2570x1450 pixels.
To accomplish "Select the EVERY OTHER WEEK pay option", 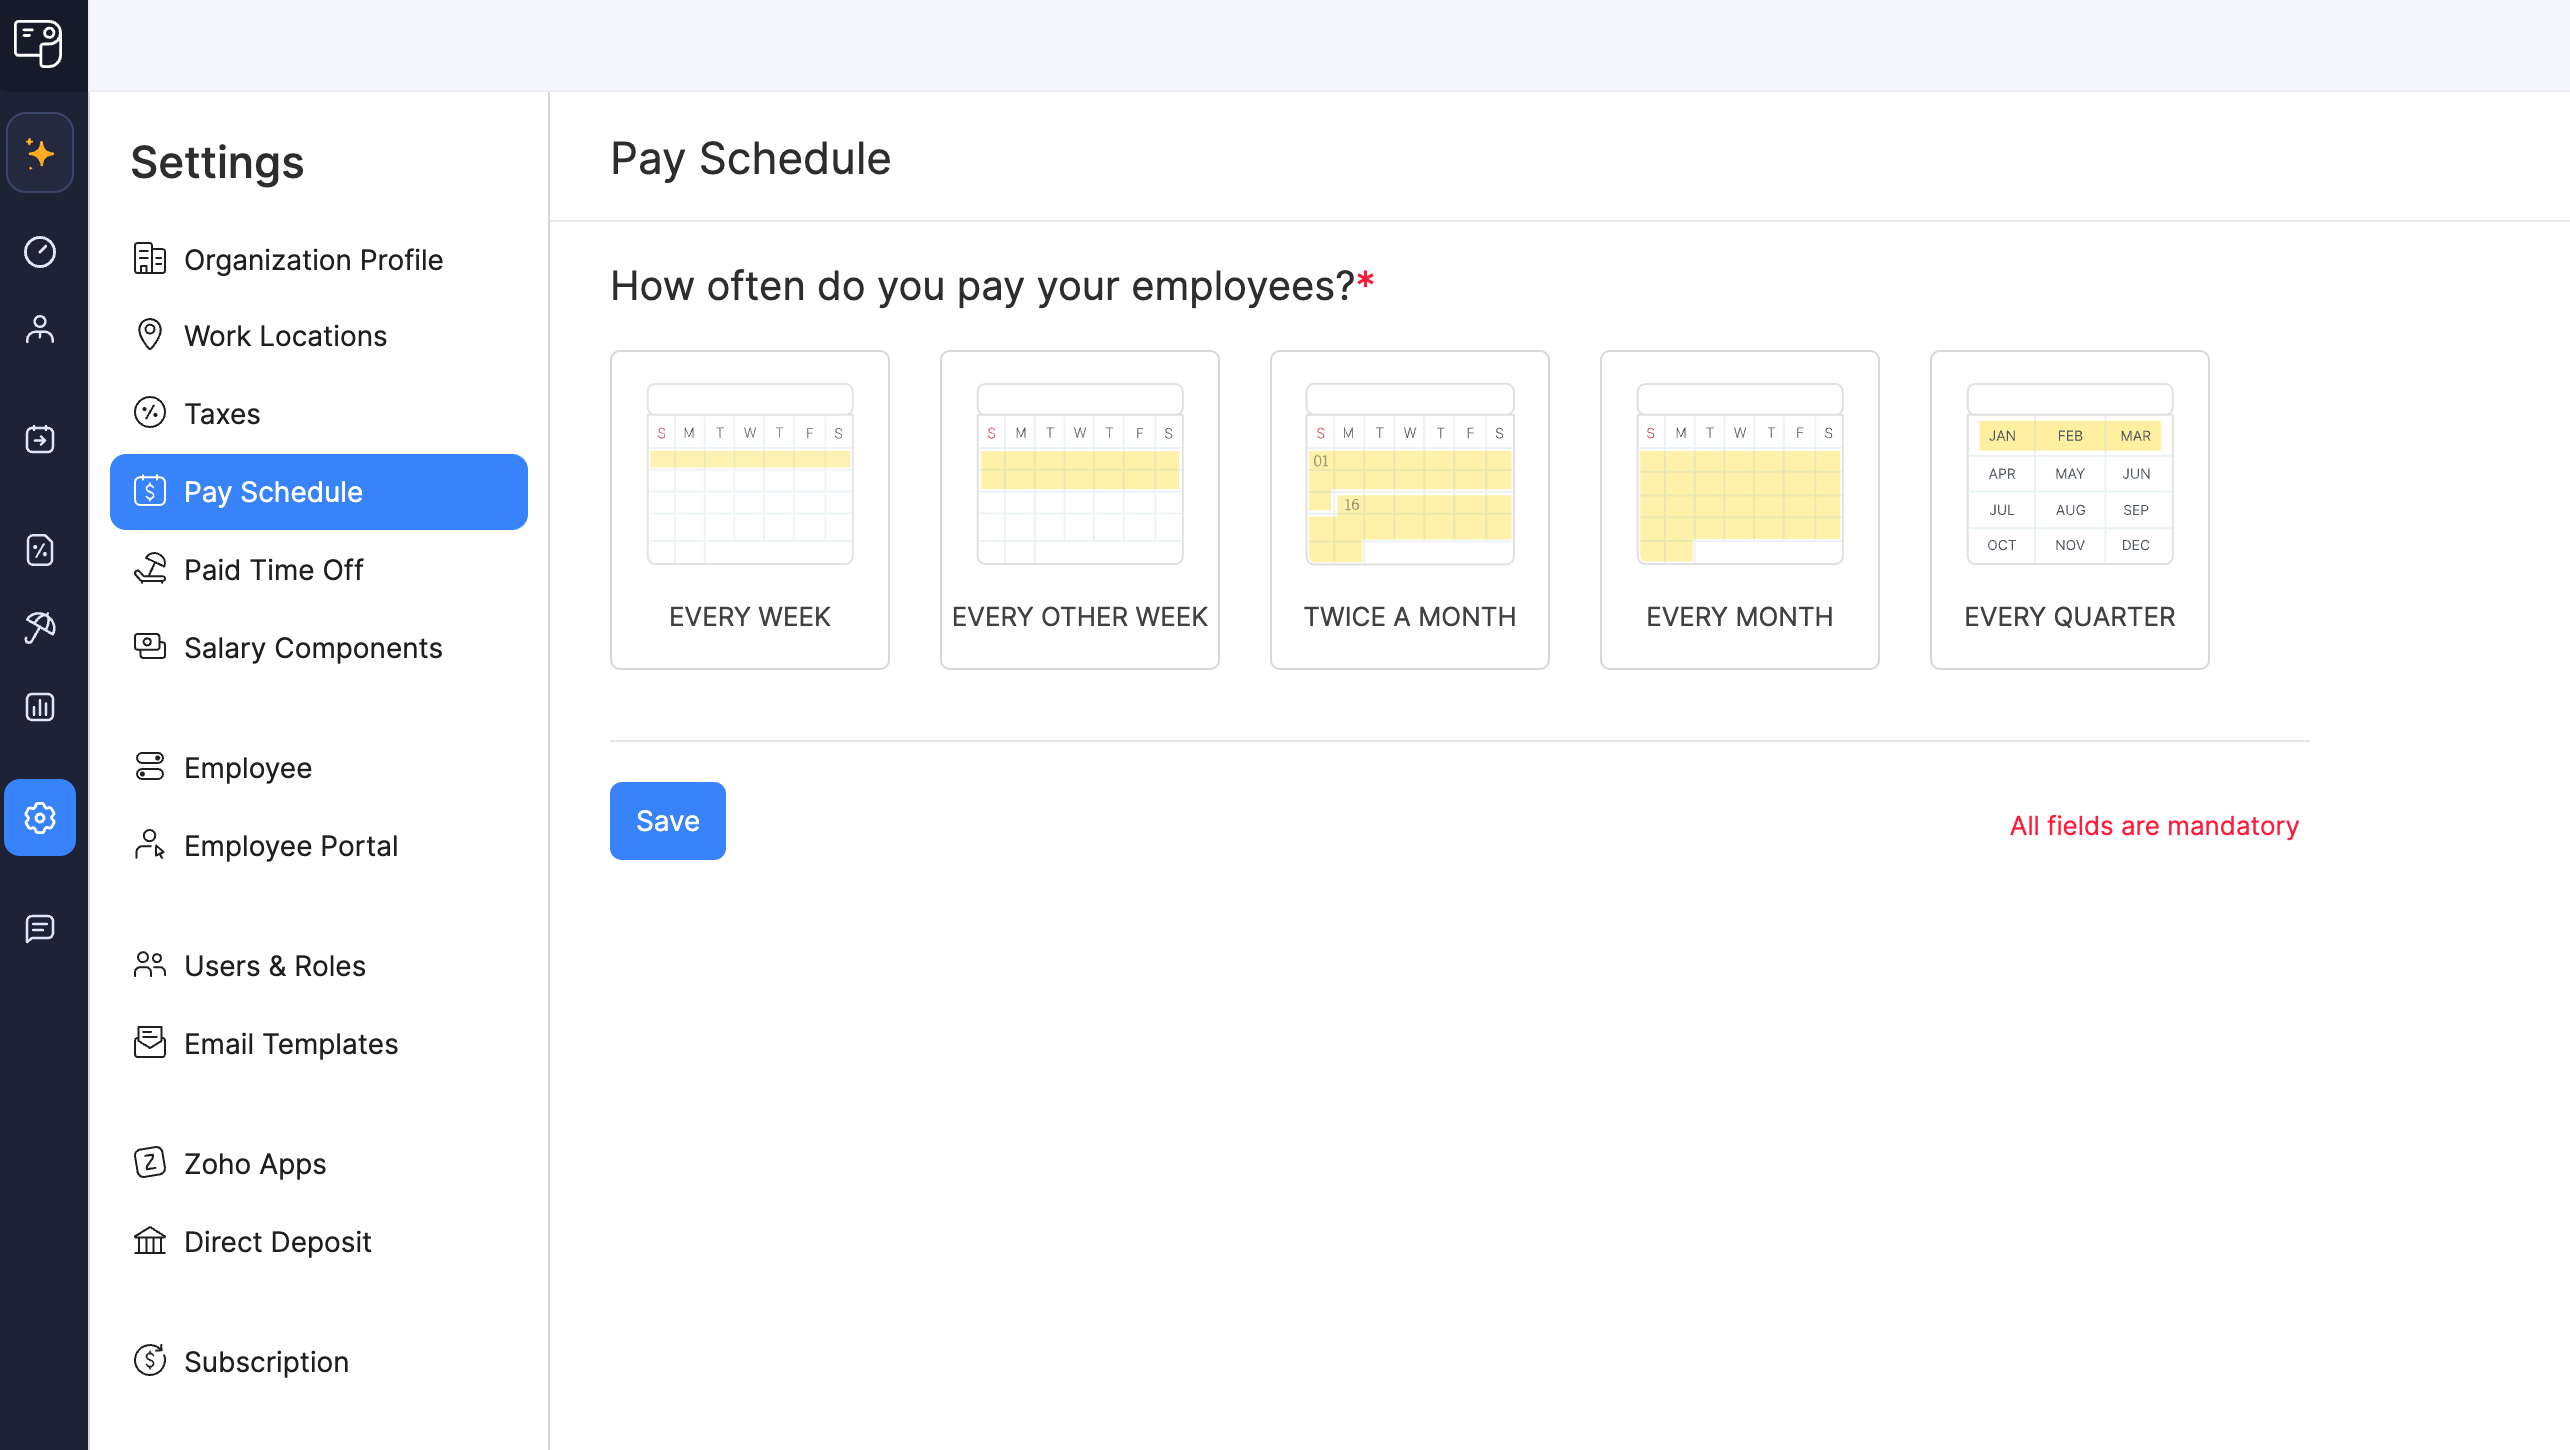I will [x=1079, y=510].
